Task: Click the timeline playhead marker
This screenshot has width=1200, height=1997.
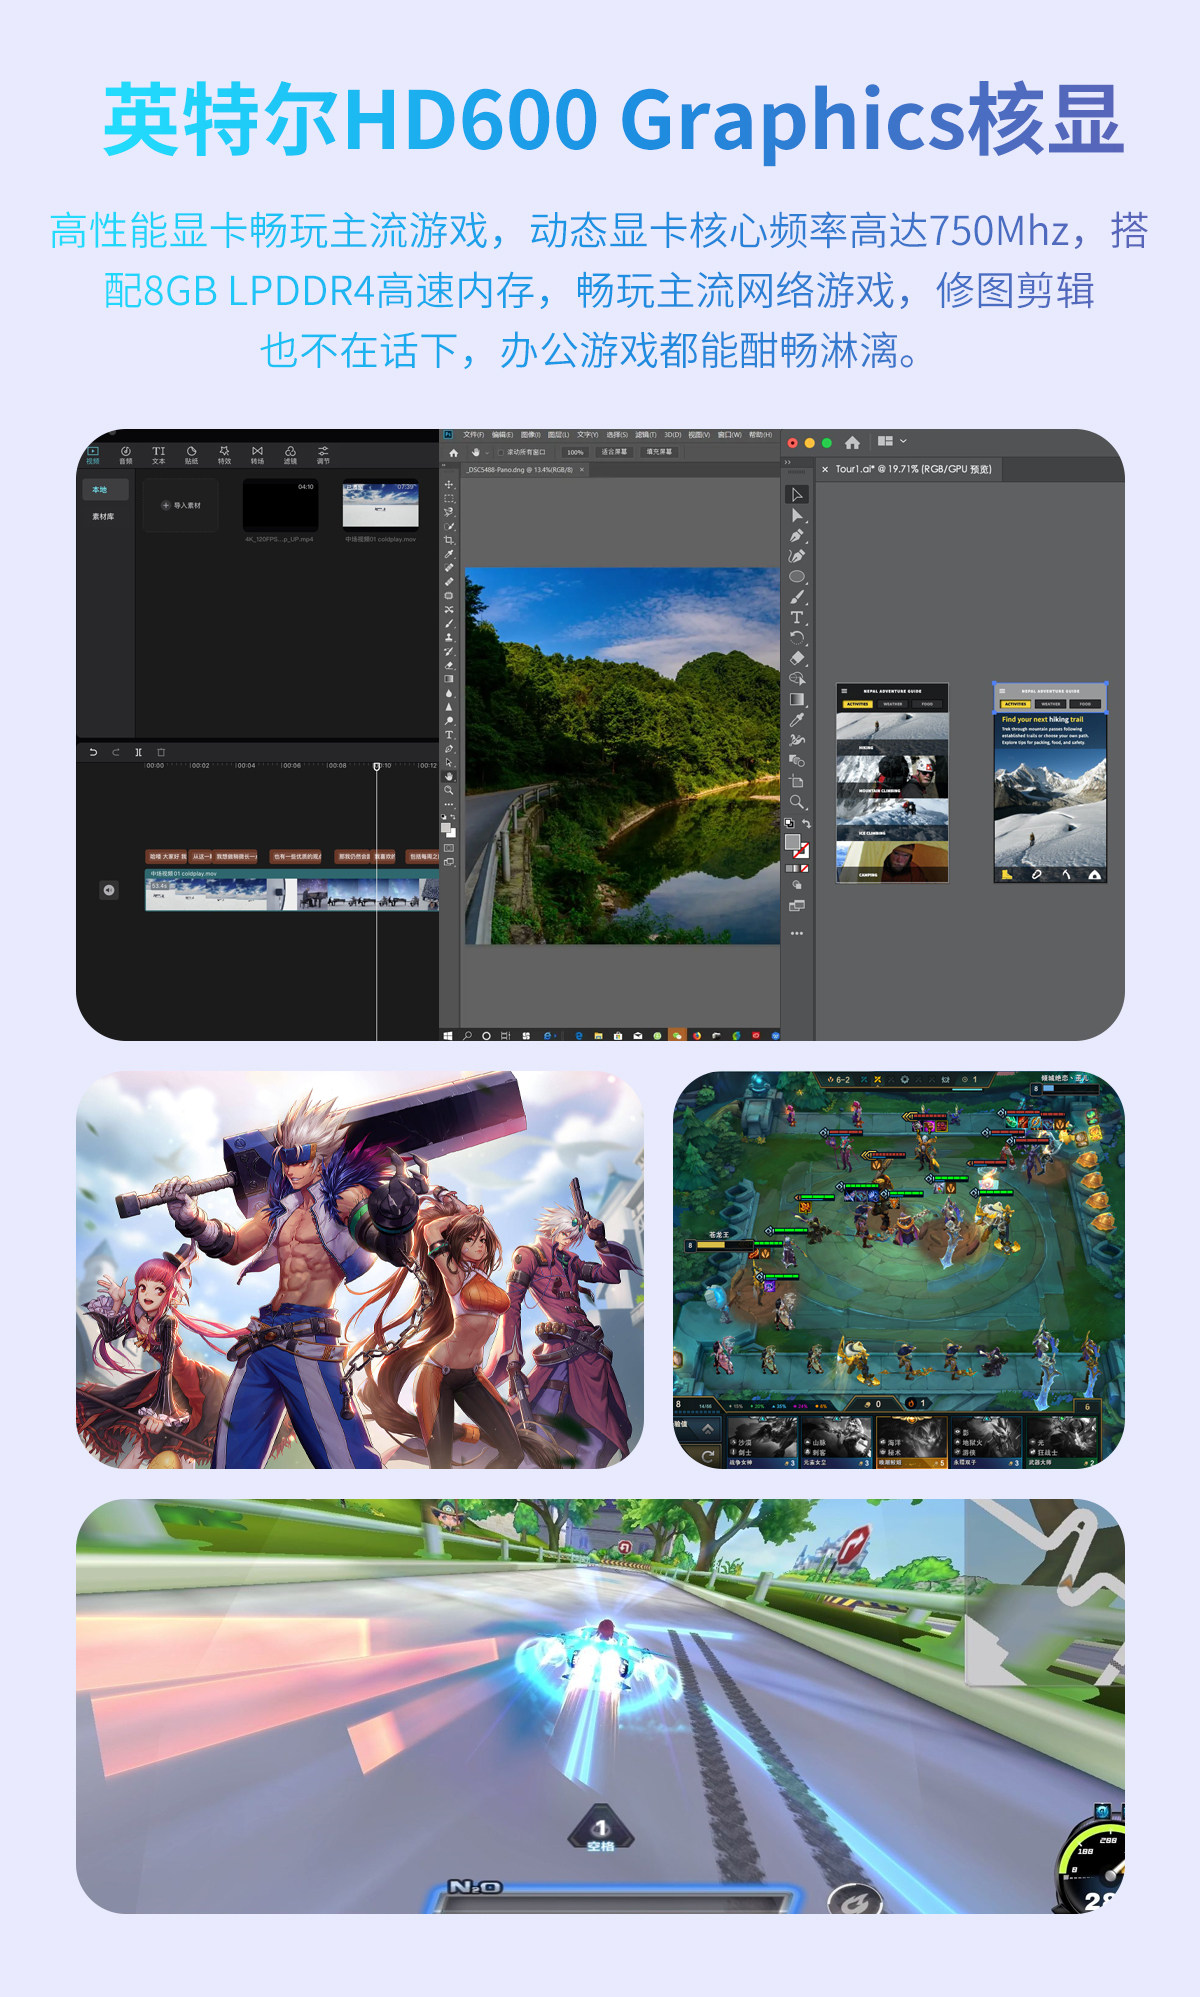Action: (x=377, y=766)
